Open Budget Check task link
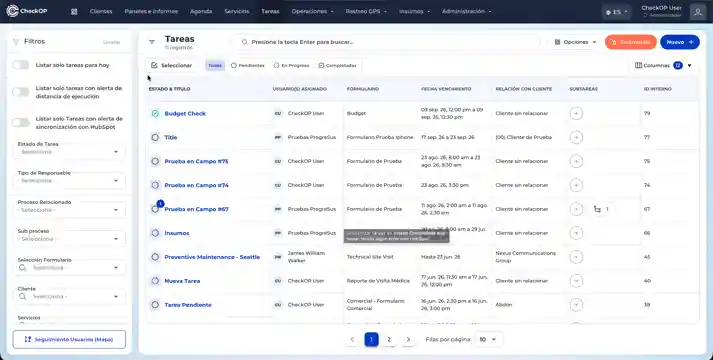The image size is (713, 360). click(x=185, y=113)
